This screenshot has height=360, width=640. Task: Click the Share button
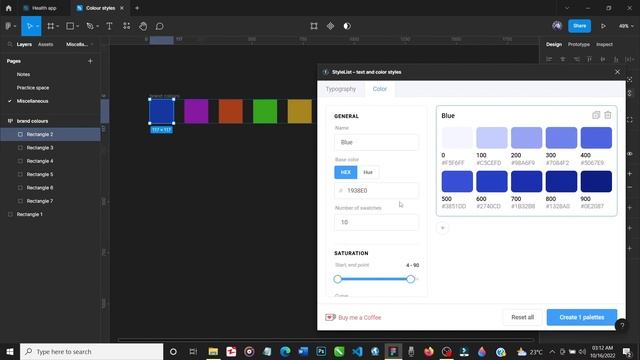click(579, 26)
